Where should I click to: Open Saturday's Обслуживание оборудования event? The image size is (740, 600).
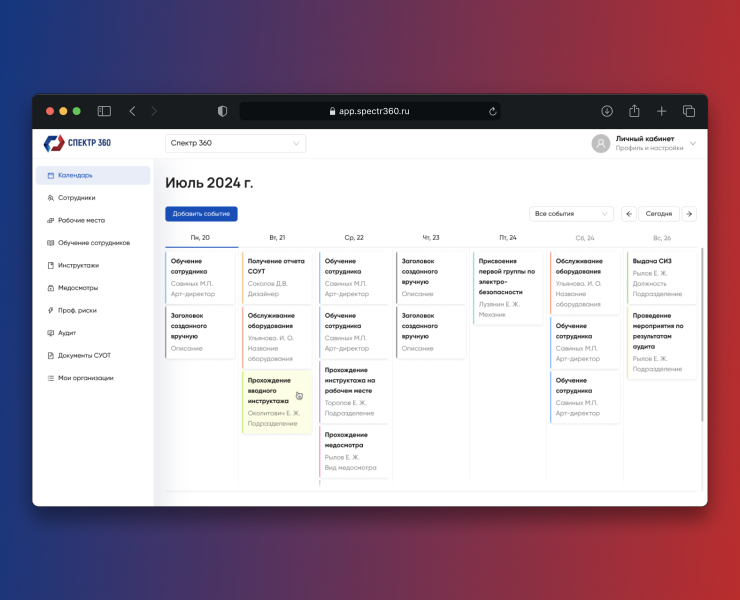pos(585,283)
